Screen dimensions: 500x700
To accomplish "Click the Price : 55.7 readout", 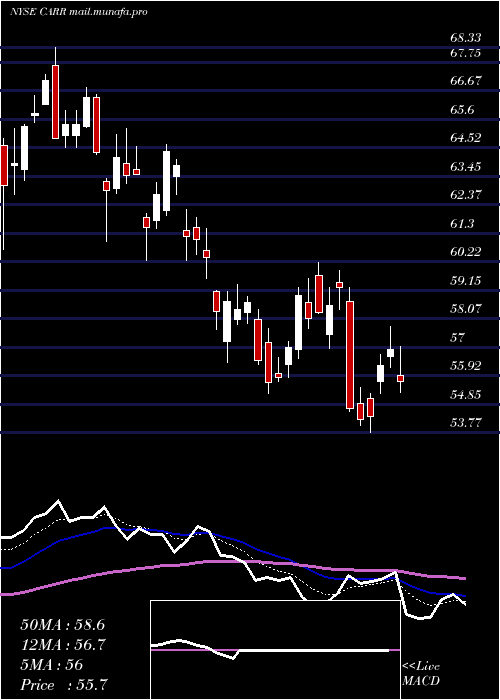I will click(64, 685).
